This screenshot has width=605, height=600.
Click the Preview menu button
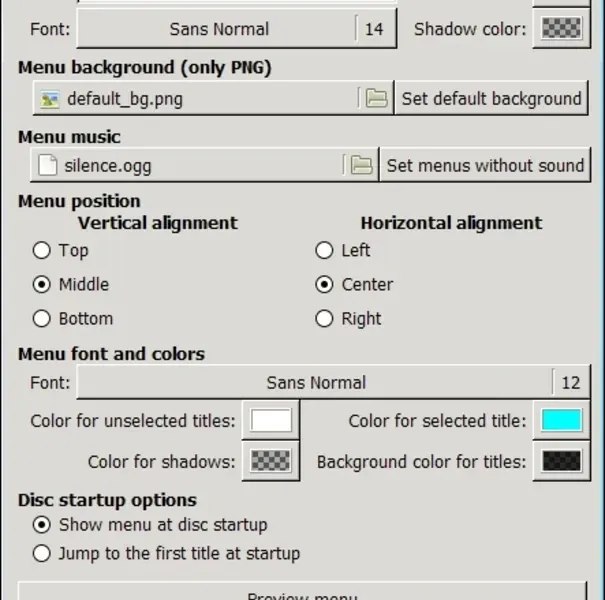[302, 591]
